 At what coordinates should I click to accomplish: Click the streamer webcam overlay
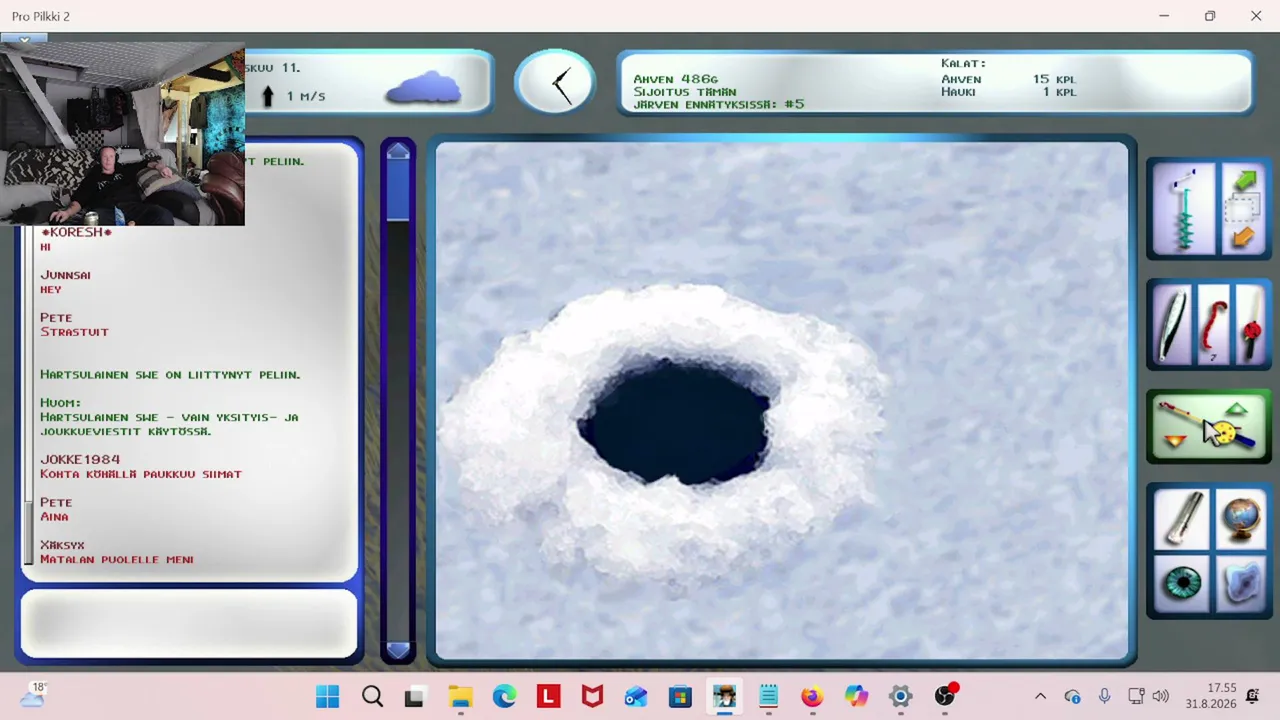[x=122, y=134]
